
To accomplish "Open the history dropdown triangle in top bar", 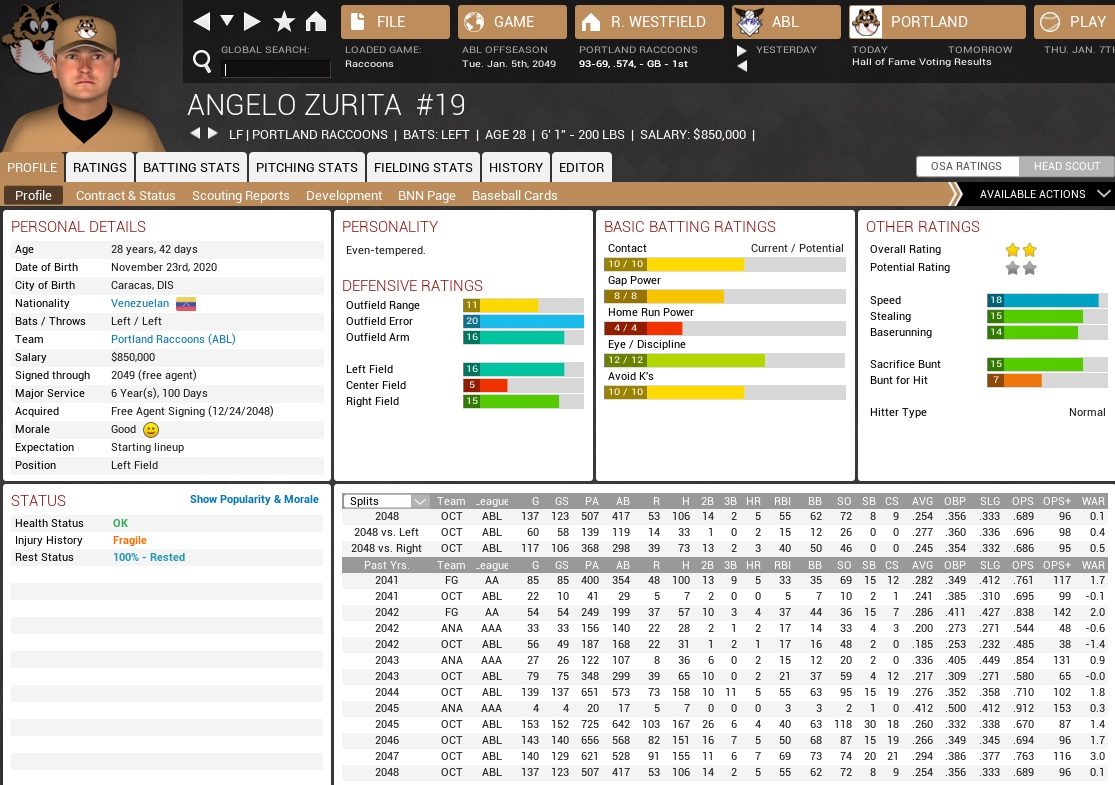I will 227,21.
